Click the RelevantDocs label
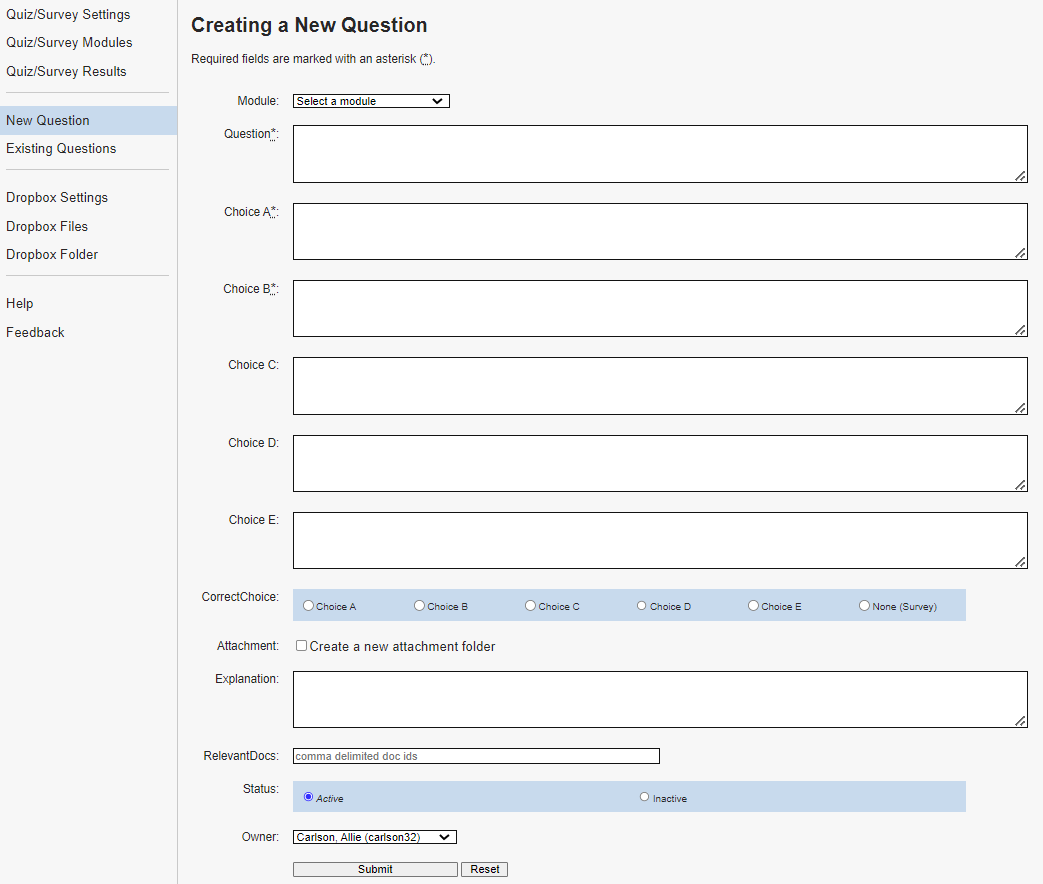The width and height of the screenshot is (1043, 884). [x=241, y=756]
